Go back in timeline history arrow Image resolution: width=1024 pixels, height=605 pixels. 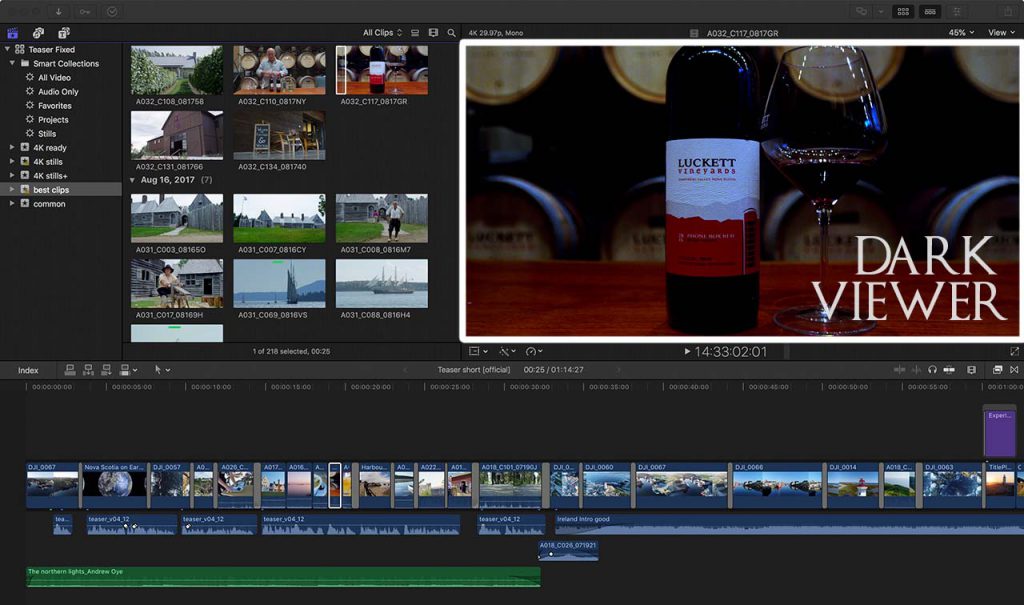click(404, 370)
